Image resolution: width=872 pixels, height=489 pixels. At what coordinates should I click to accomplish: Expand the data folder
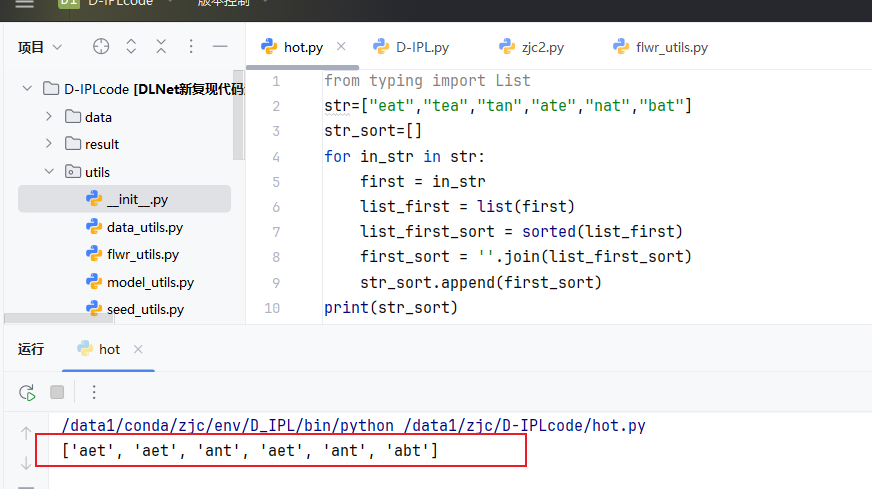(49, 116)
